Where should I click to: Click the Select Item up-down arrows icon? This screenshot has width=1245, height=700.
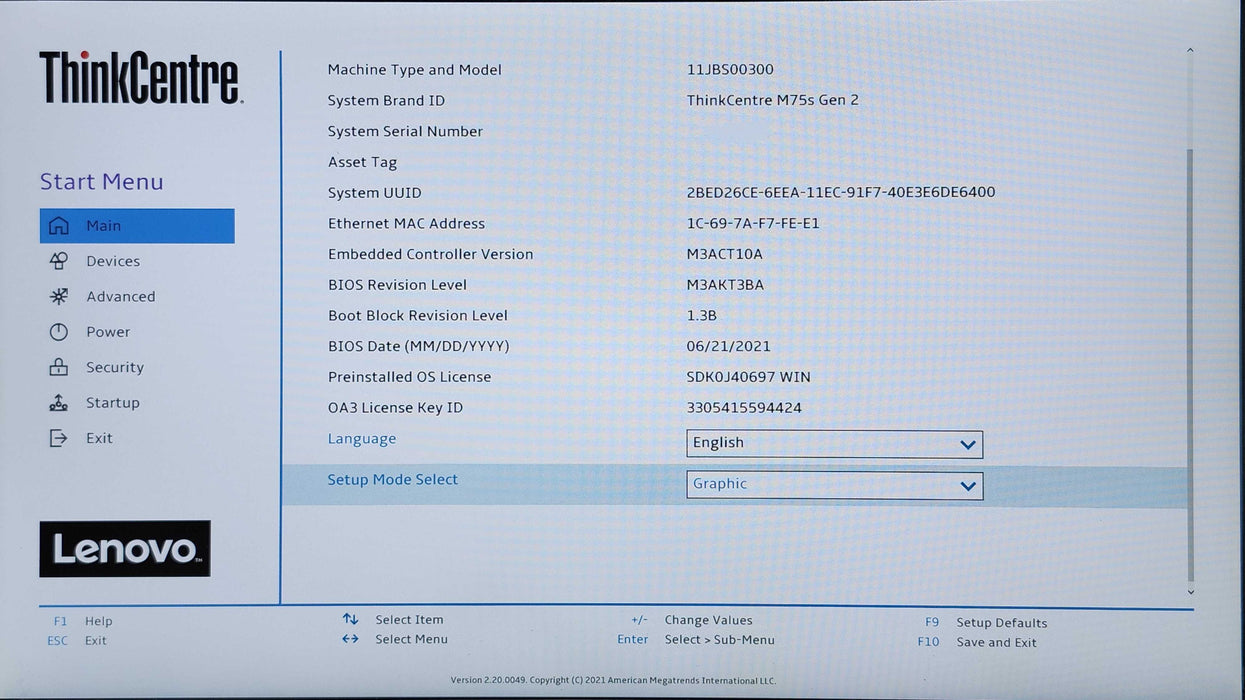[x=350, y=620]
